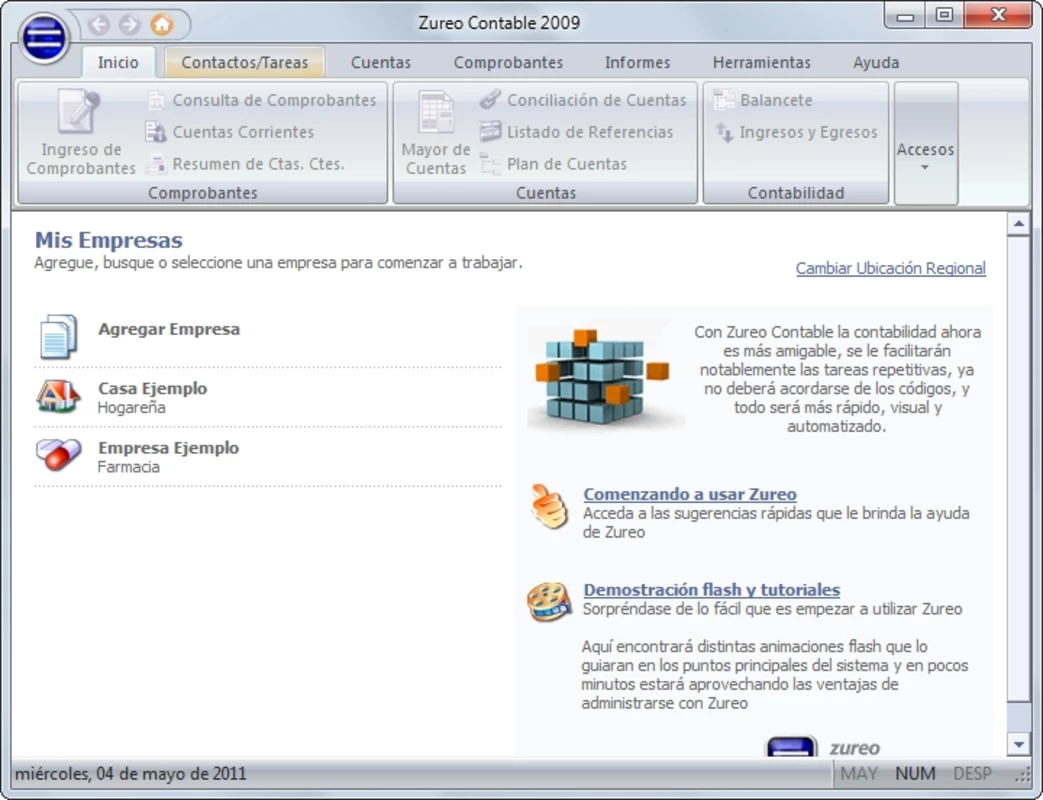Click the Mayor de Cuentas ledger icon
This screenshot has width=1043, height=800.
436,111
